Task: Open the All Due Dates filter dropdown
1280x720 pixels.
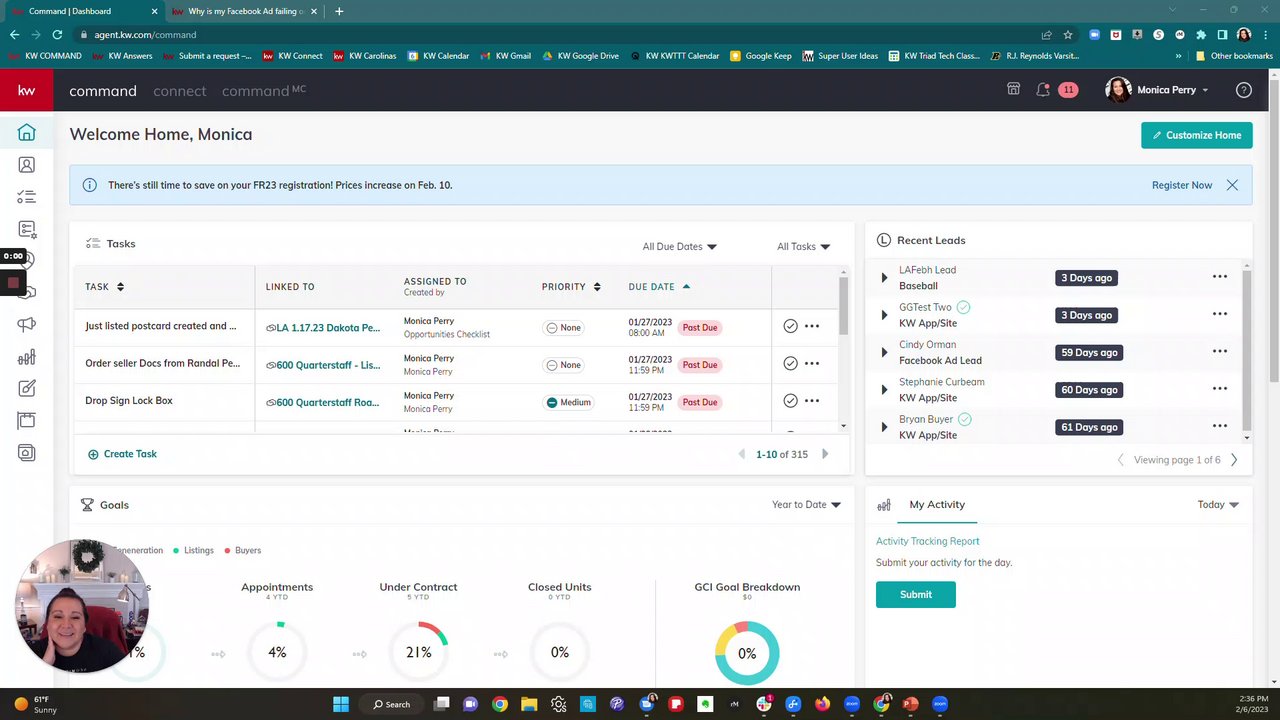Action: coord(680,247)
